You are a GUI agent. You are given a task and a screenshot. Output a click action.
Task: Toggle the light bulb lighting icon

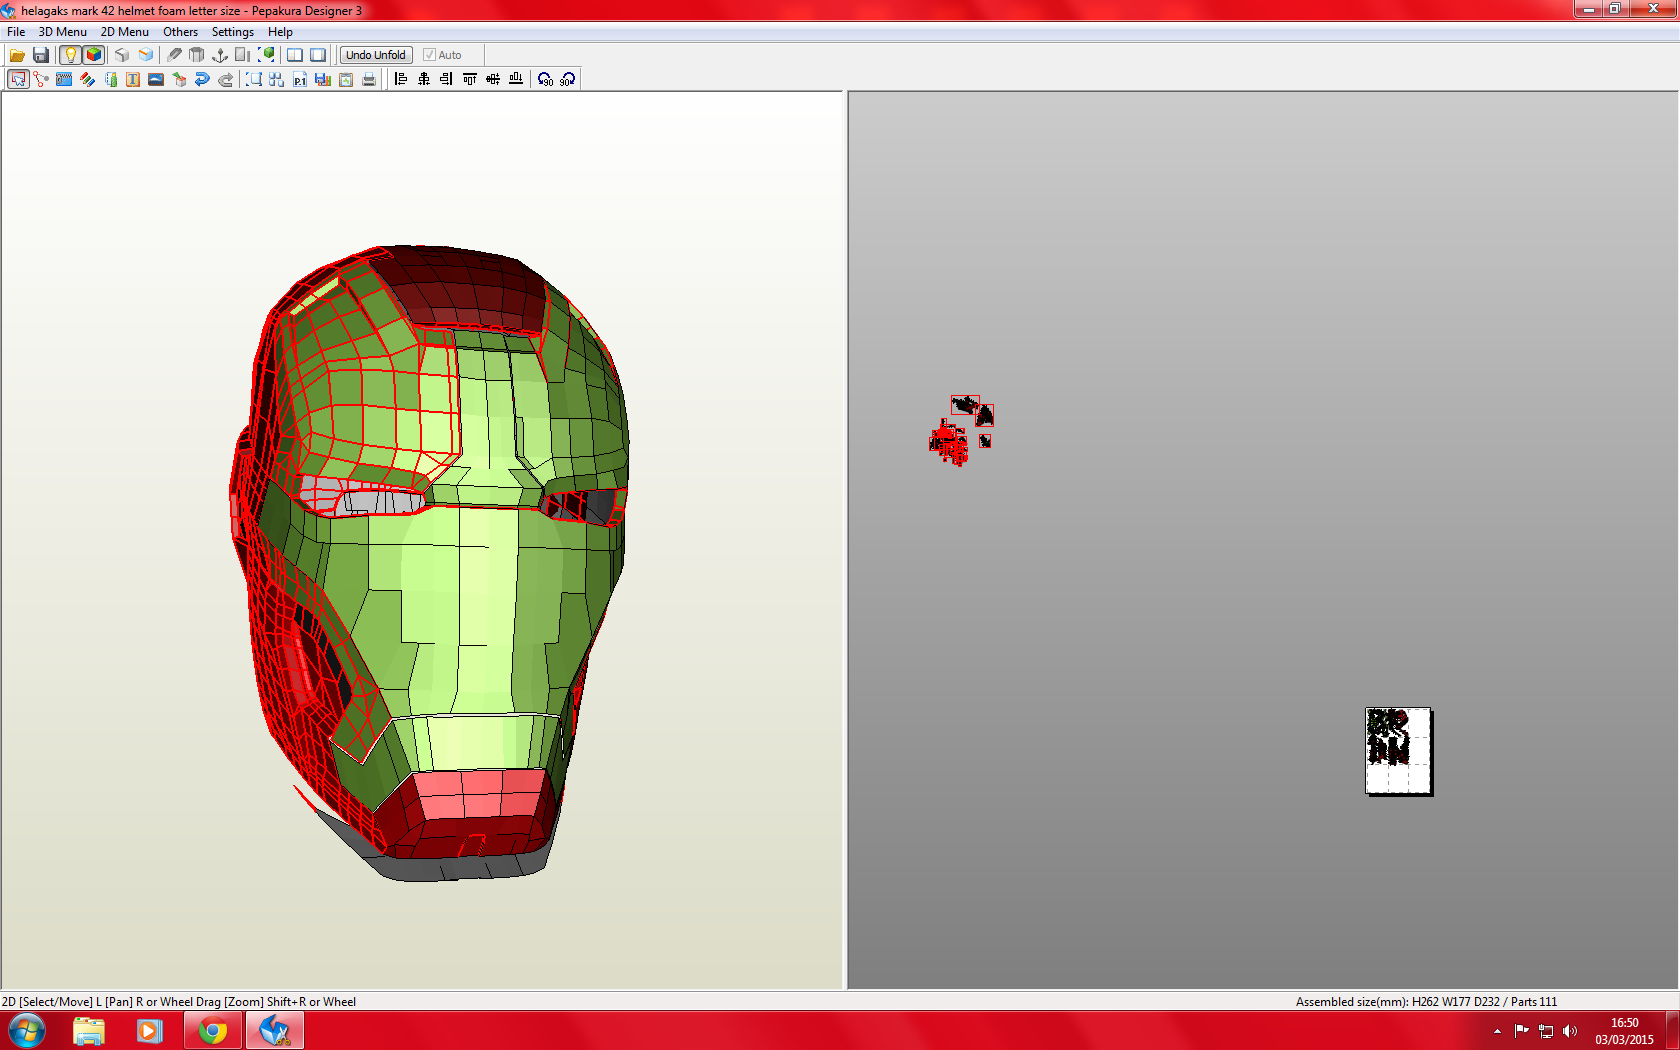(70, 55)
